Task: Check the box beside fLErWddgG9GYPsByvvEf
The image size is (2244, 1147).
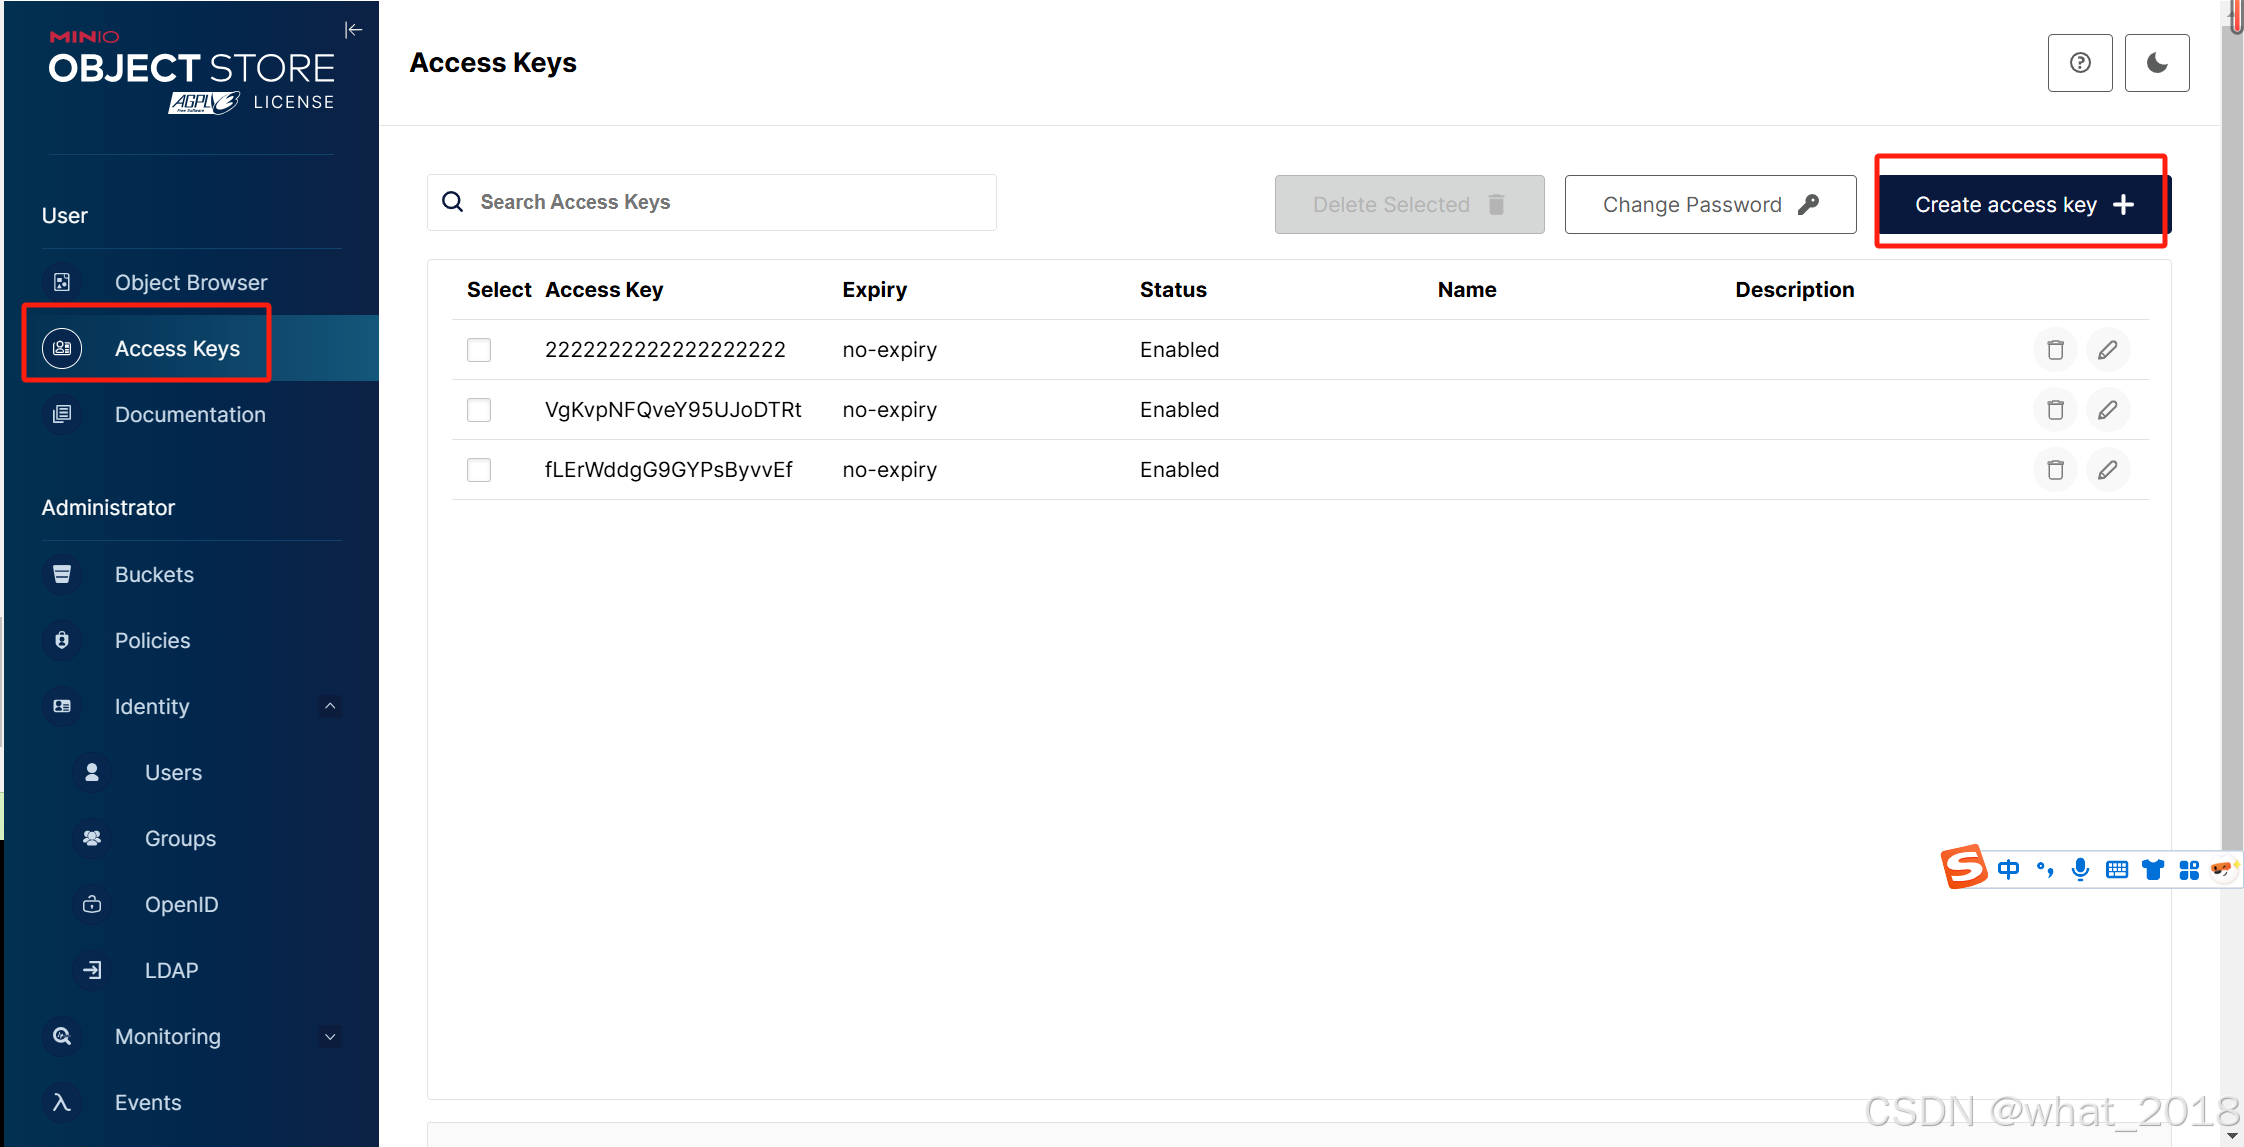Action: (479, 470)
